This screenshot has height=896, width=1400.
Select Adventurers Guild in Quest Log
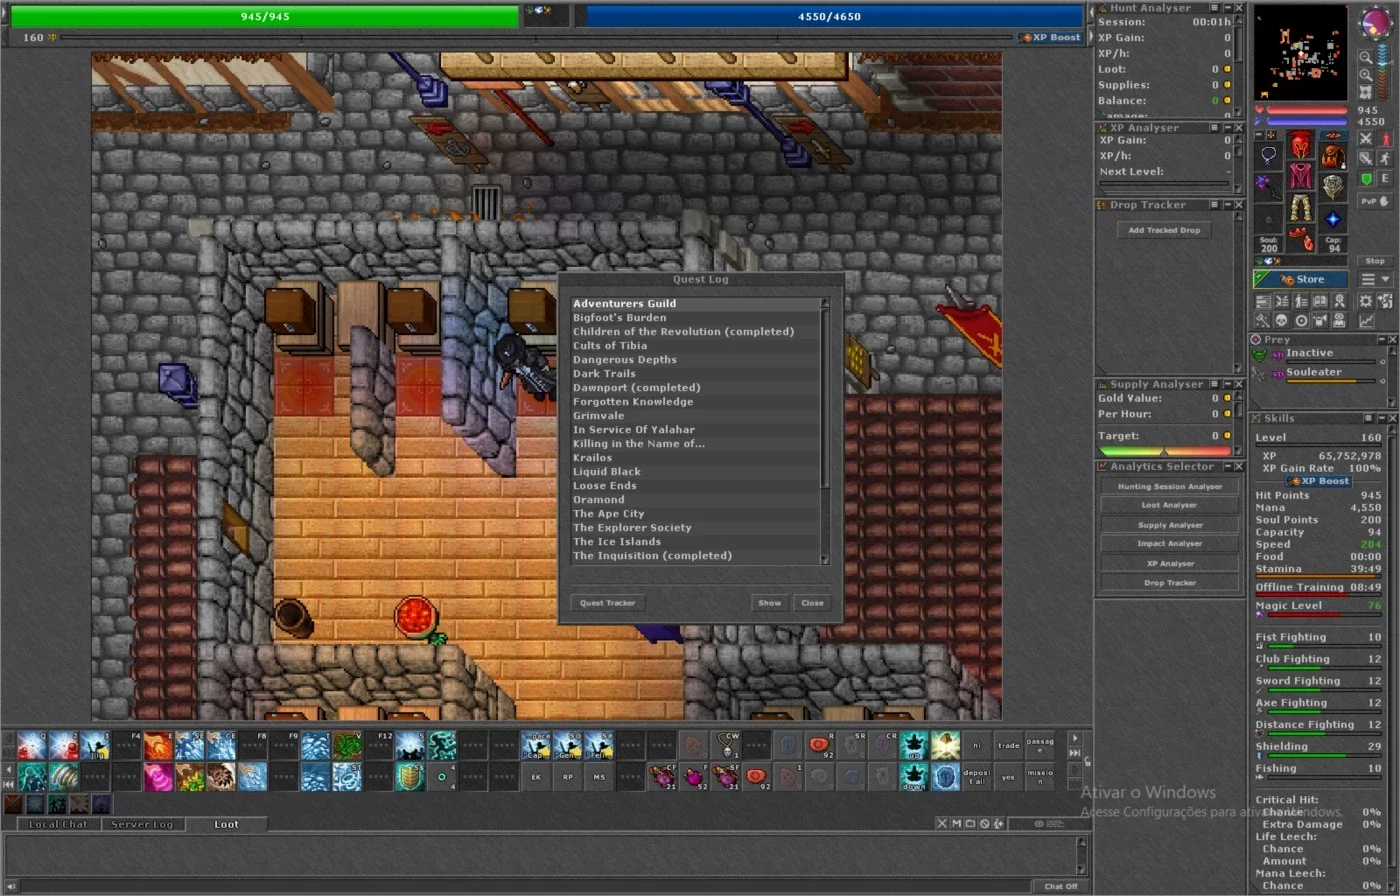(695, 303)
